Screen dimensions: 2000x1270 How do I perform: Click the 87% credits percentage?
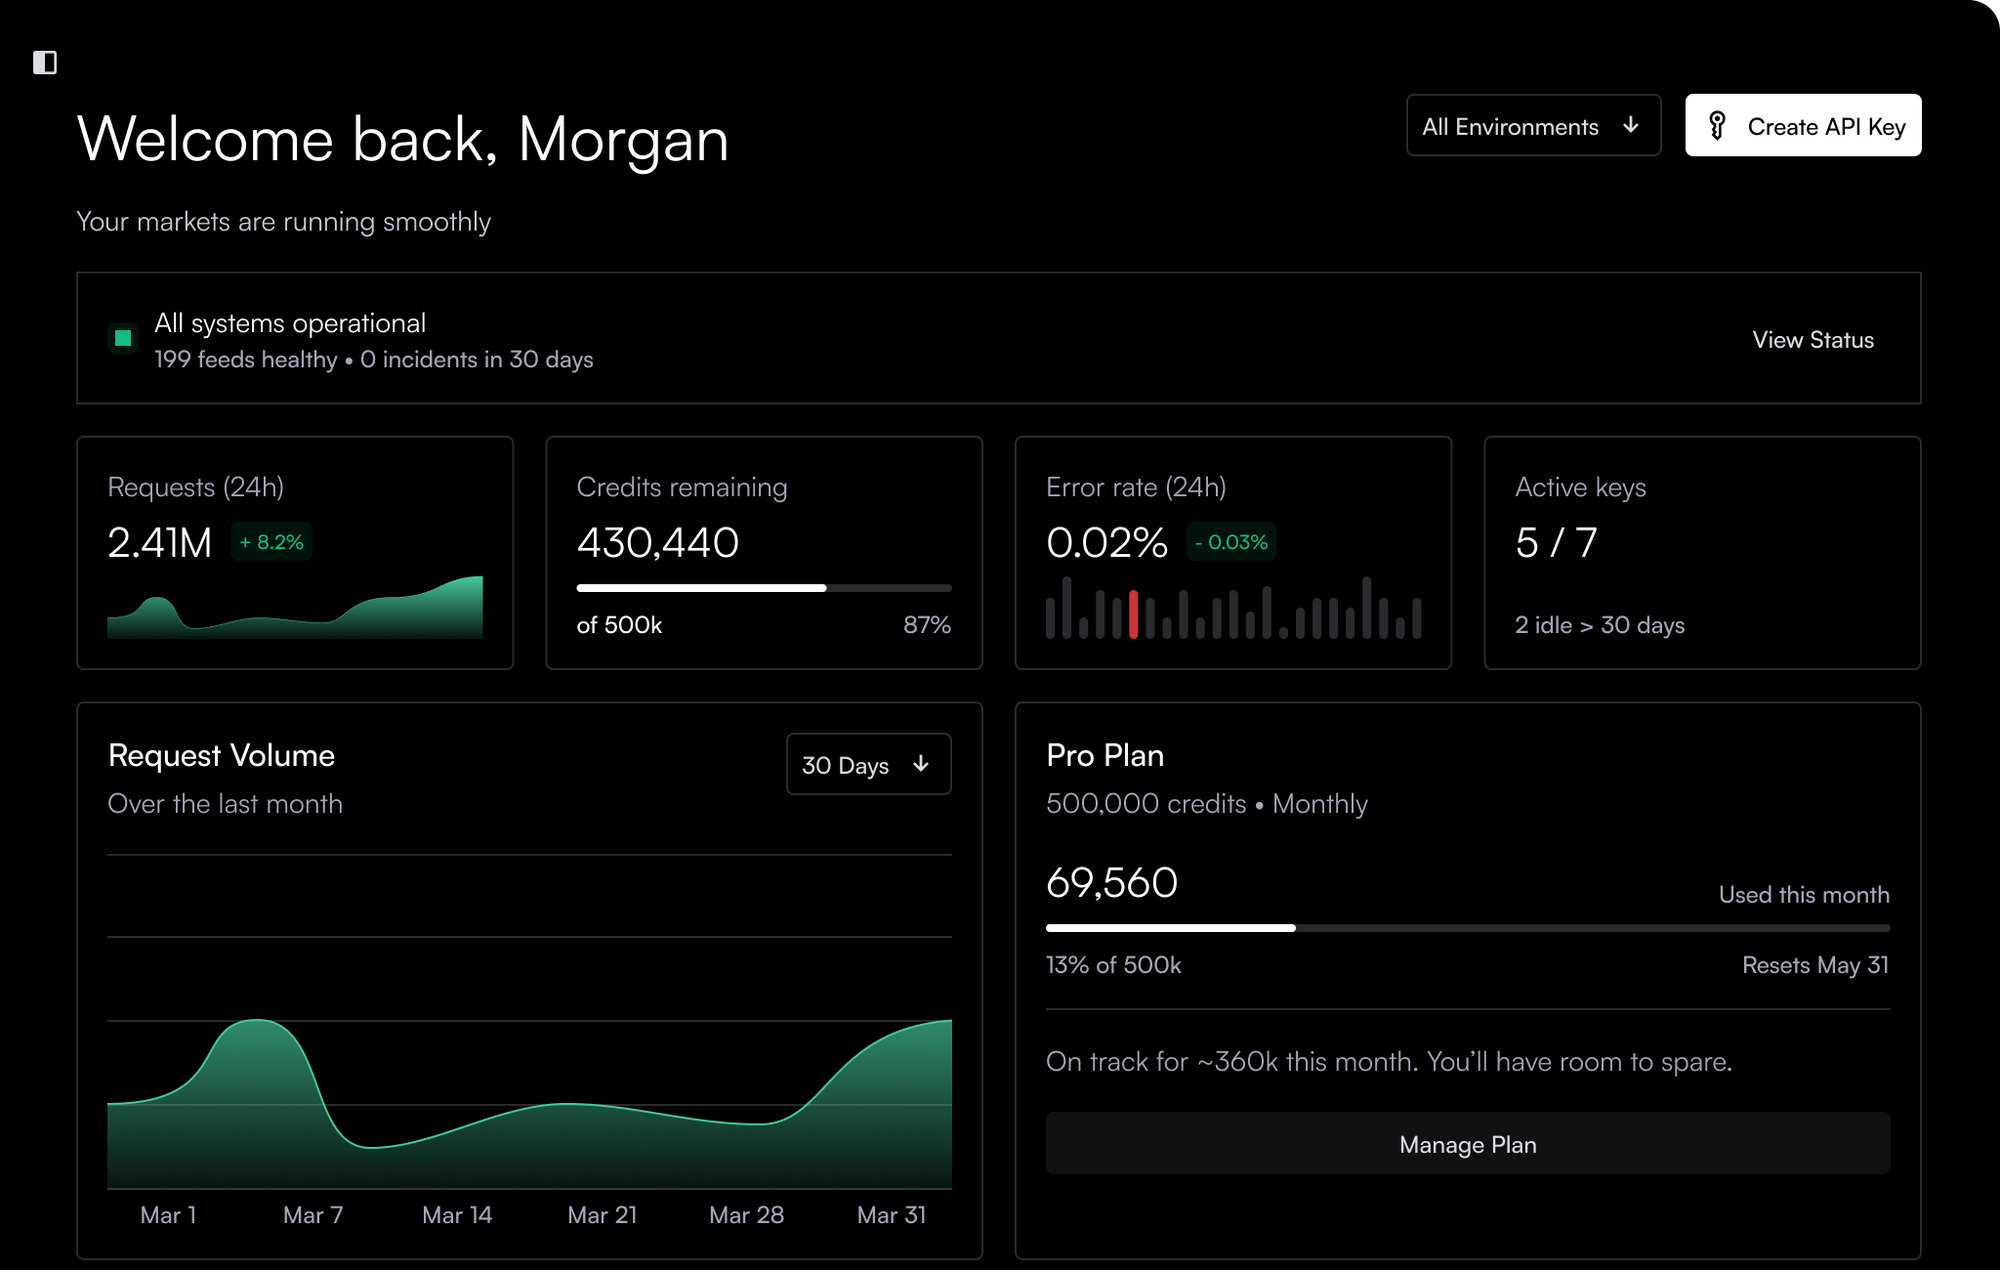coord(927,625)
